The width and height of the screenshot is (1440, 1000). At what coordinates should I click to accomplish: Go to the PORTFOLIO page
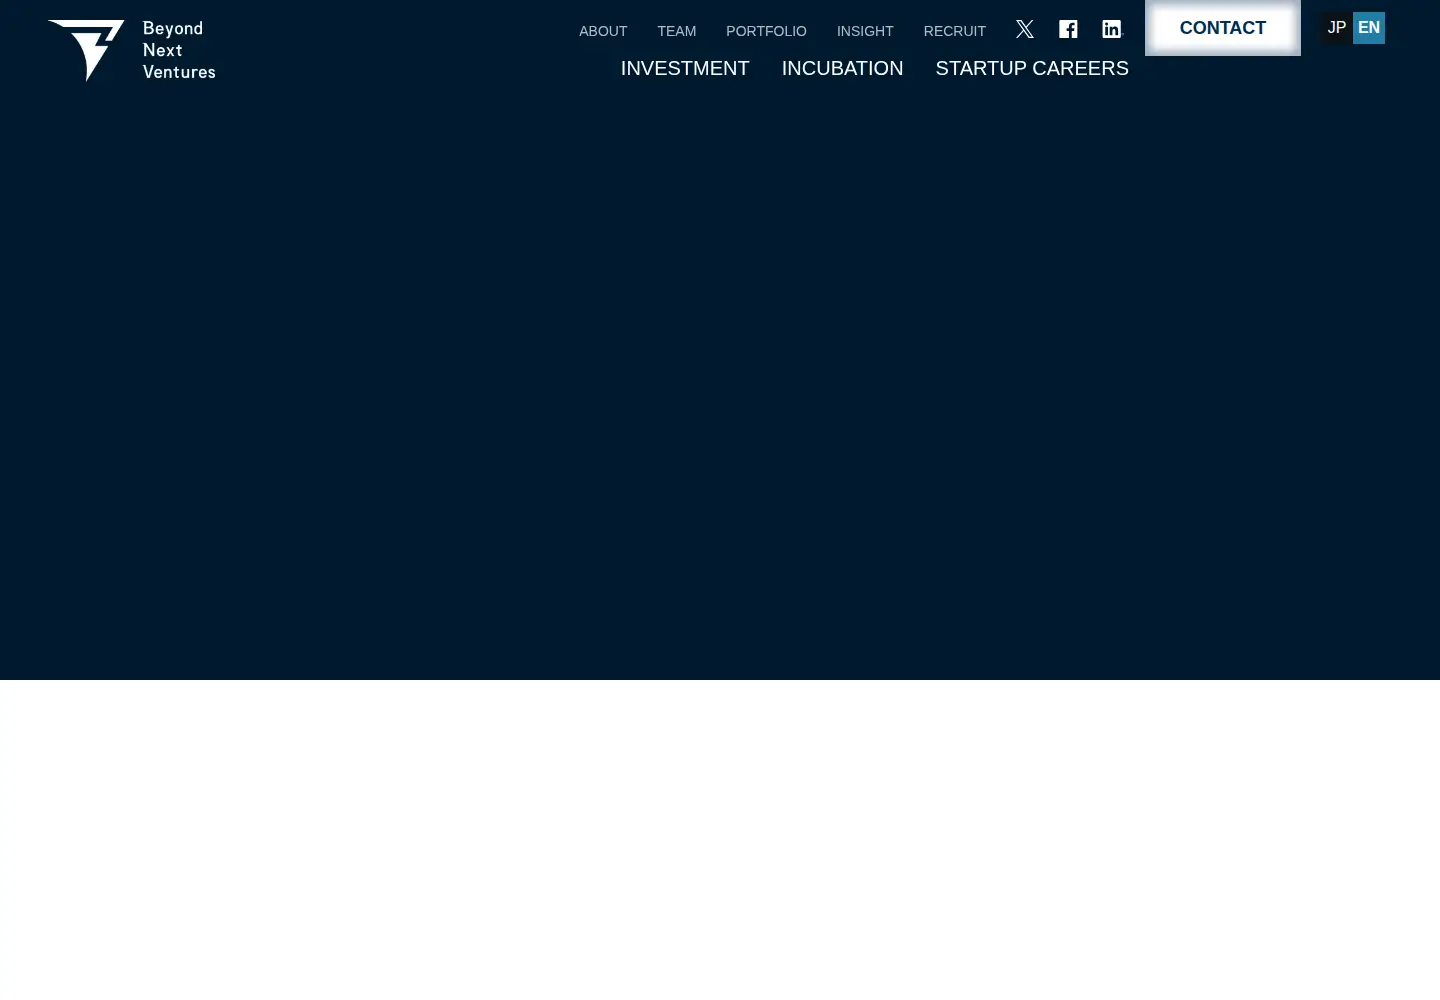click(766, 31)
